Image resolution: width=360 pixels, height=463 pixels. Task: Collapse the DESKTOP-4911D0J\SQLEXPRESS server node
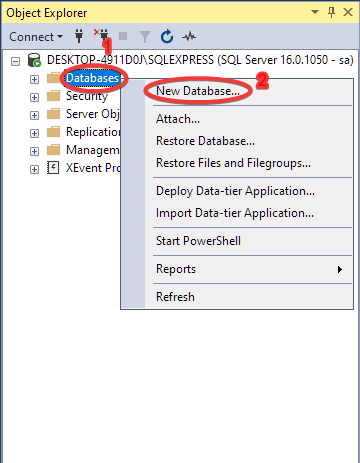pos(15,61)
